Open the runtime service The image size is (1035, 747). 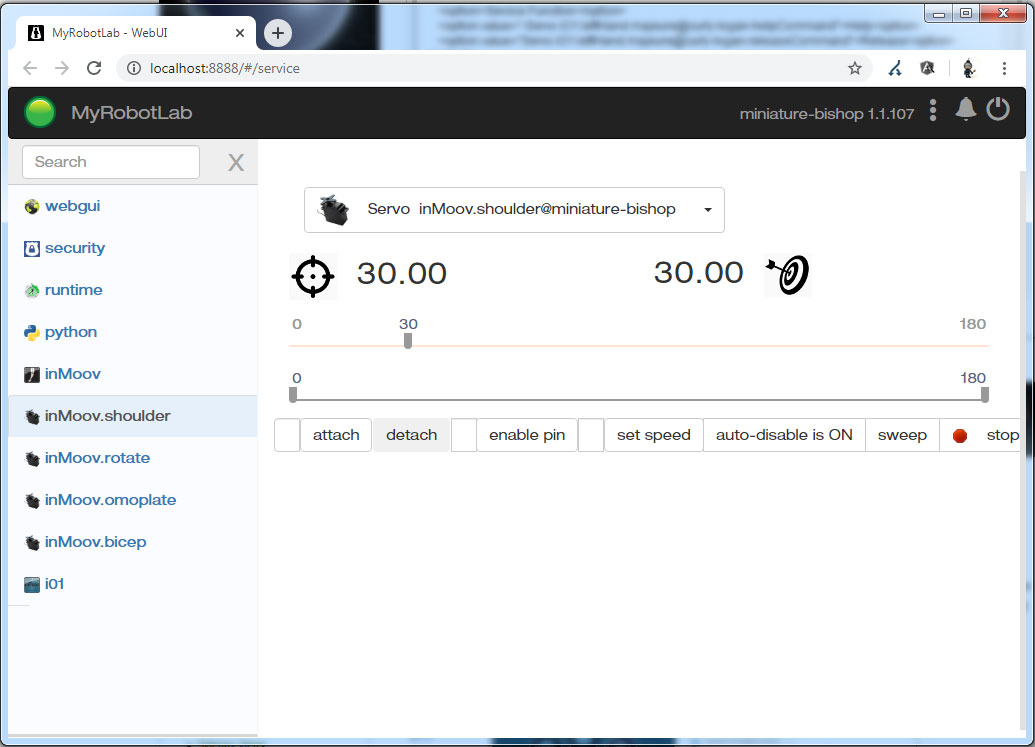coord(73,290)
